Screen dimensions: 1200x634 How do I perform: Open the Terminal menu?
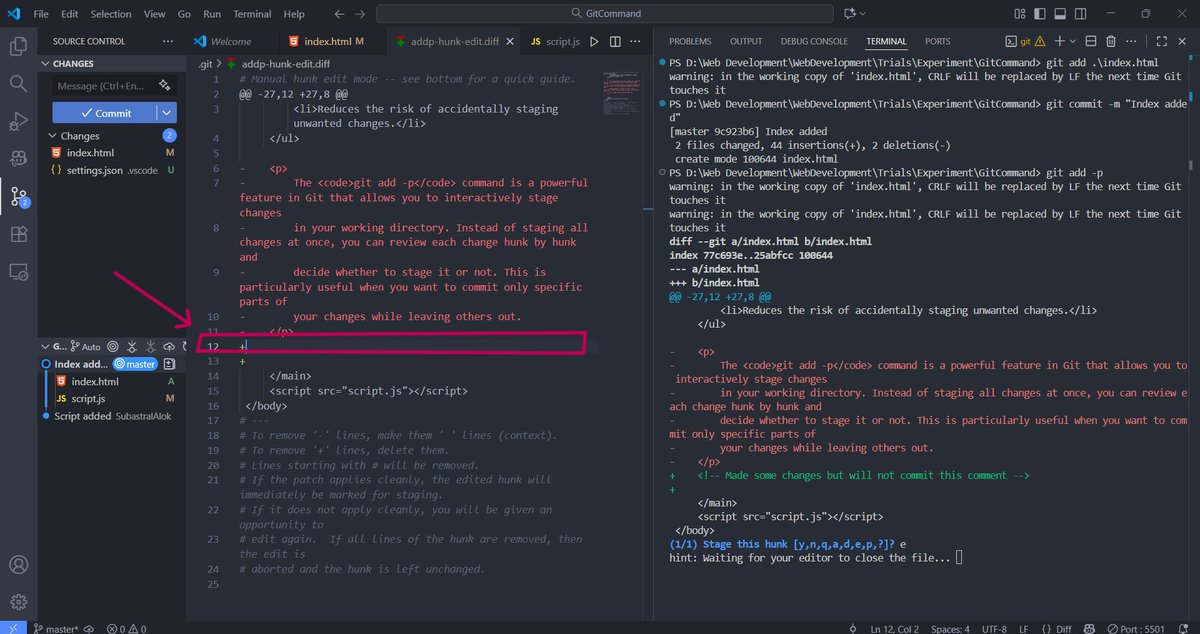pyautogui.click(x=252, y=14)
